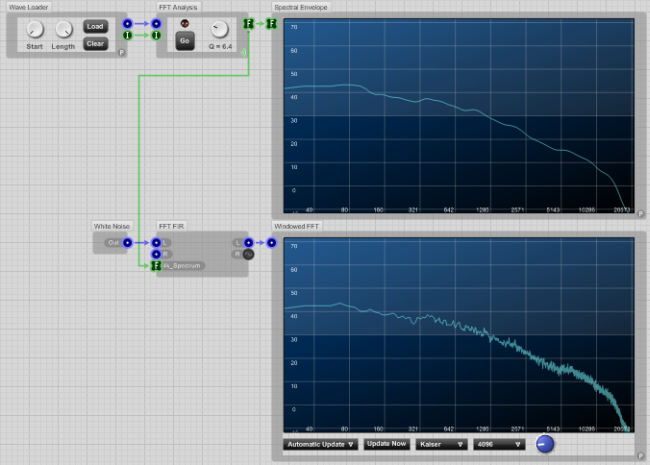Click the FFT FIR right input port

[x=156, y=254]
